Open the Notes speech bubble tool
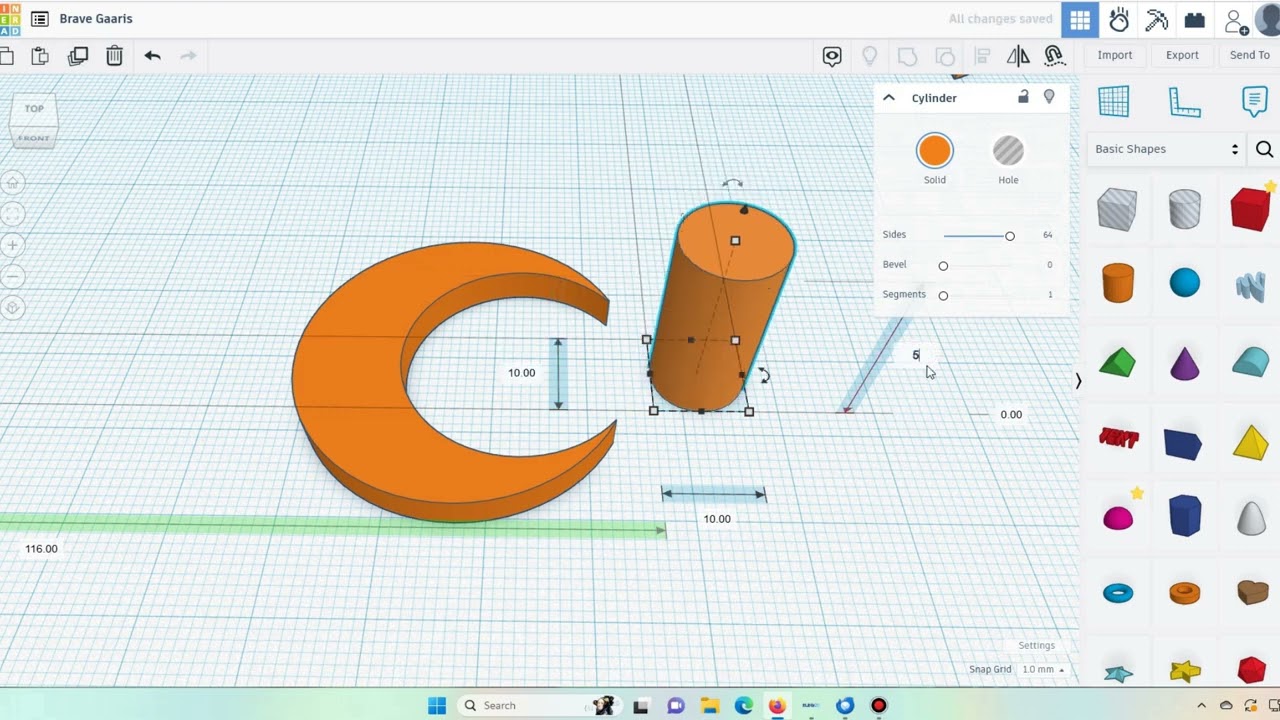 (x=1254, y=101)
